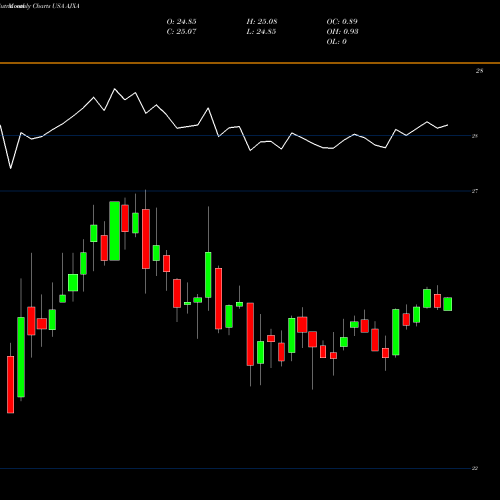This screenshot has width=500, height=500.
Task: Click the close price value C: 25.07
Action: pos(181,32)
